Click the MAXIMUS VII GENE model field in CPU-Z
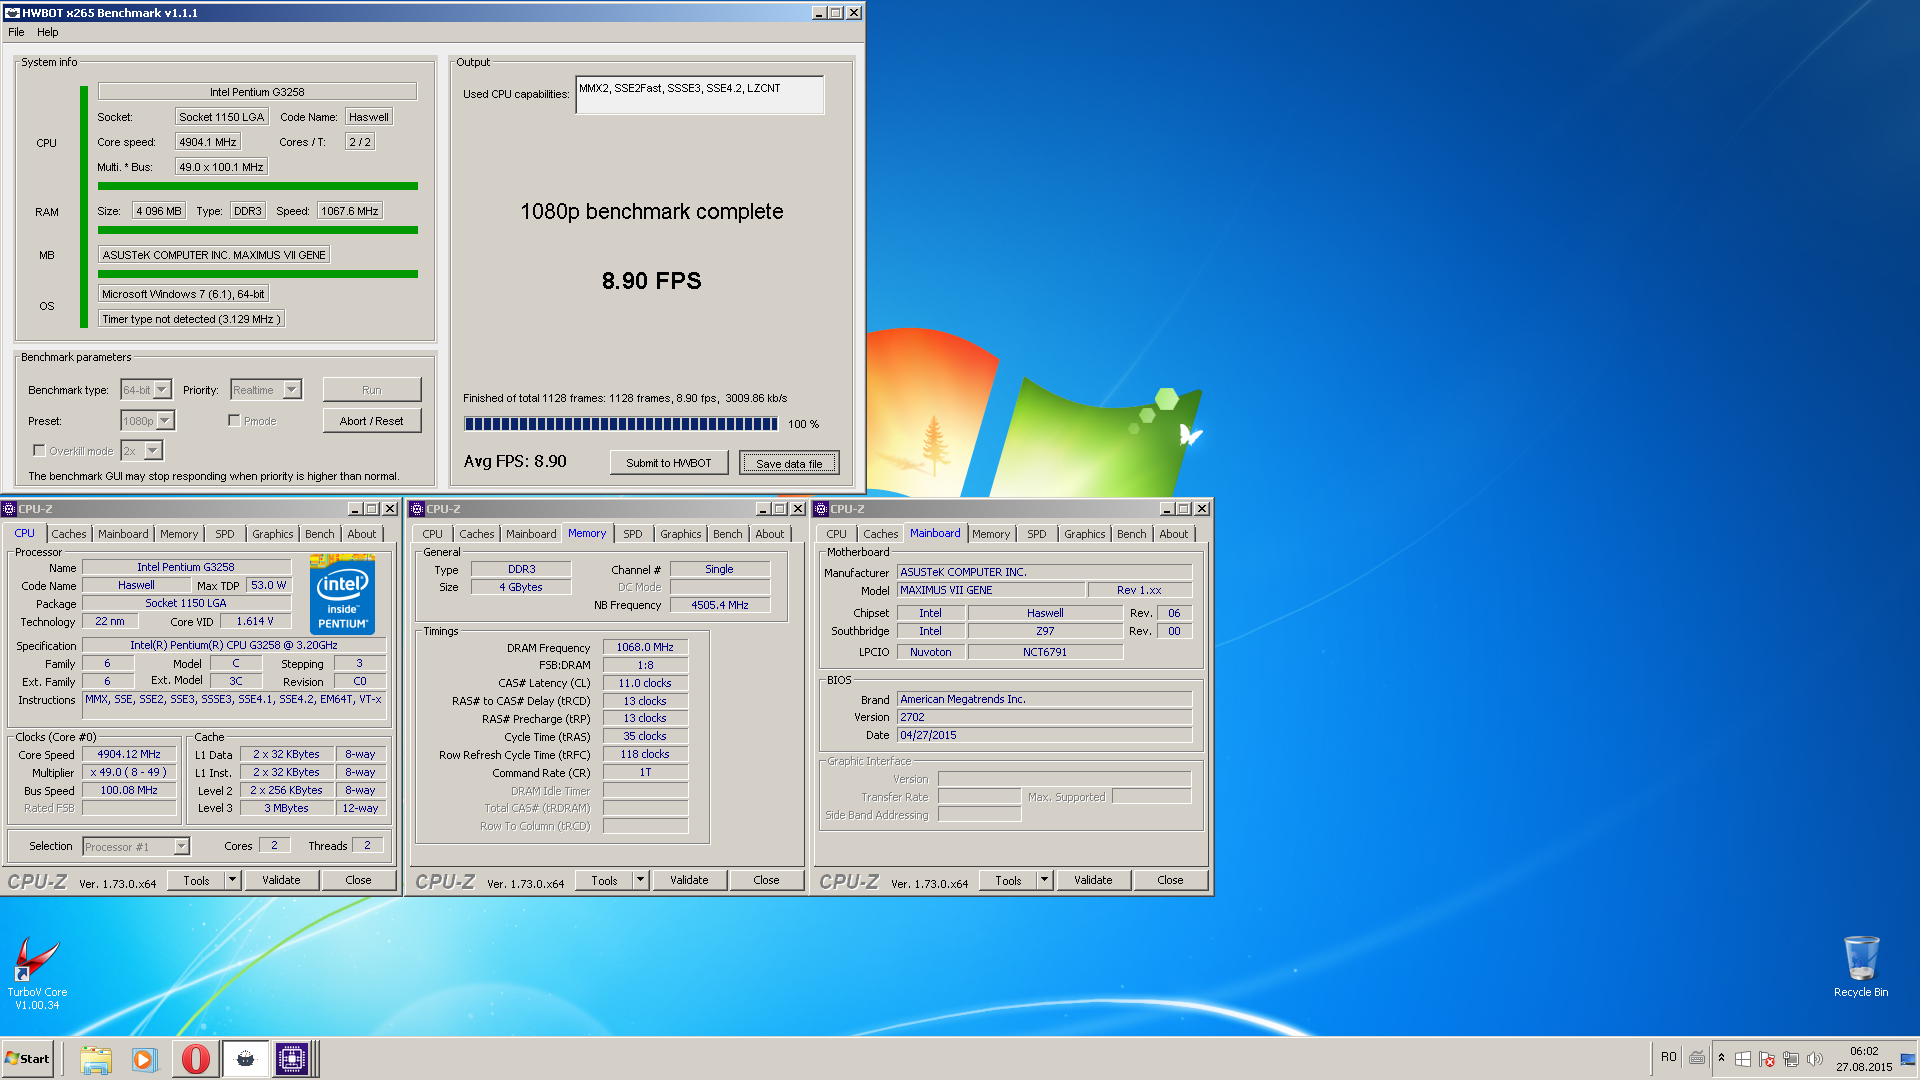Screen dimensions: 1920x1080 [x=990, y=590]
